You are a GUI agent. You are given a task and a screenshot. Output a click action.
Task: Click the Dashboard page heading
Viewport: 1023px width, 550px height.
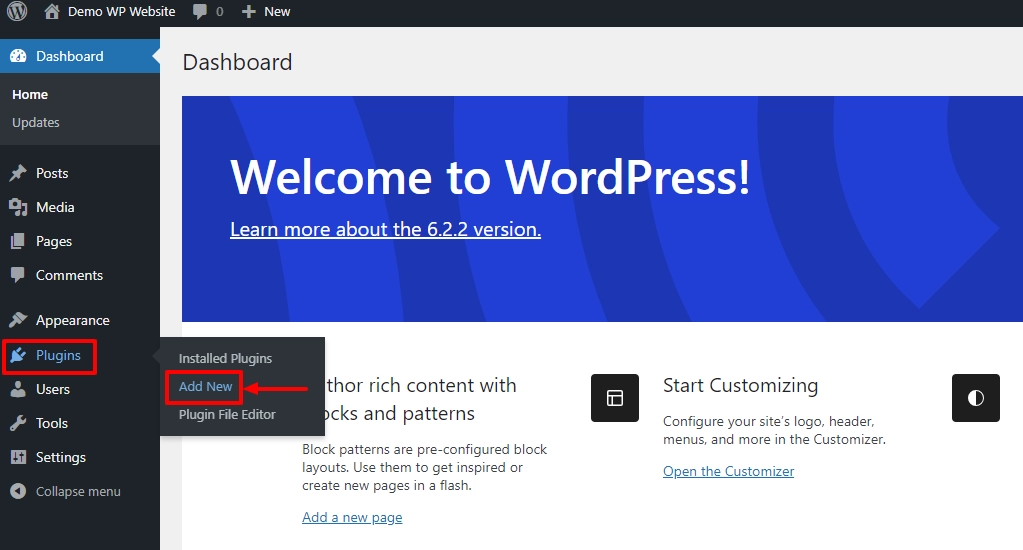point(237,63)
